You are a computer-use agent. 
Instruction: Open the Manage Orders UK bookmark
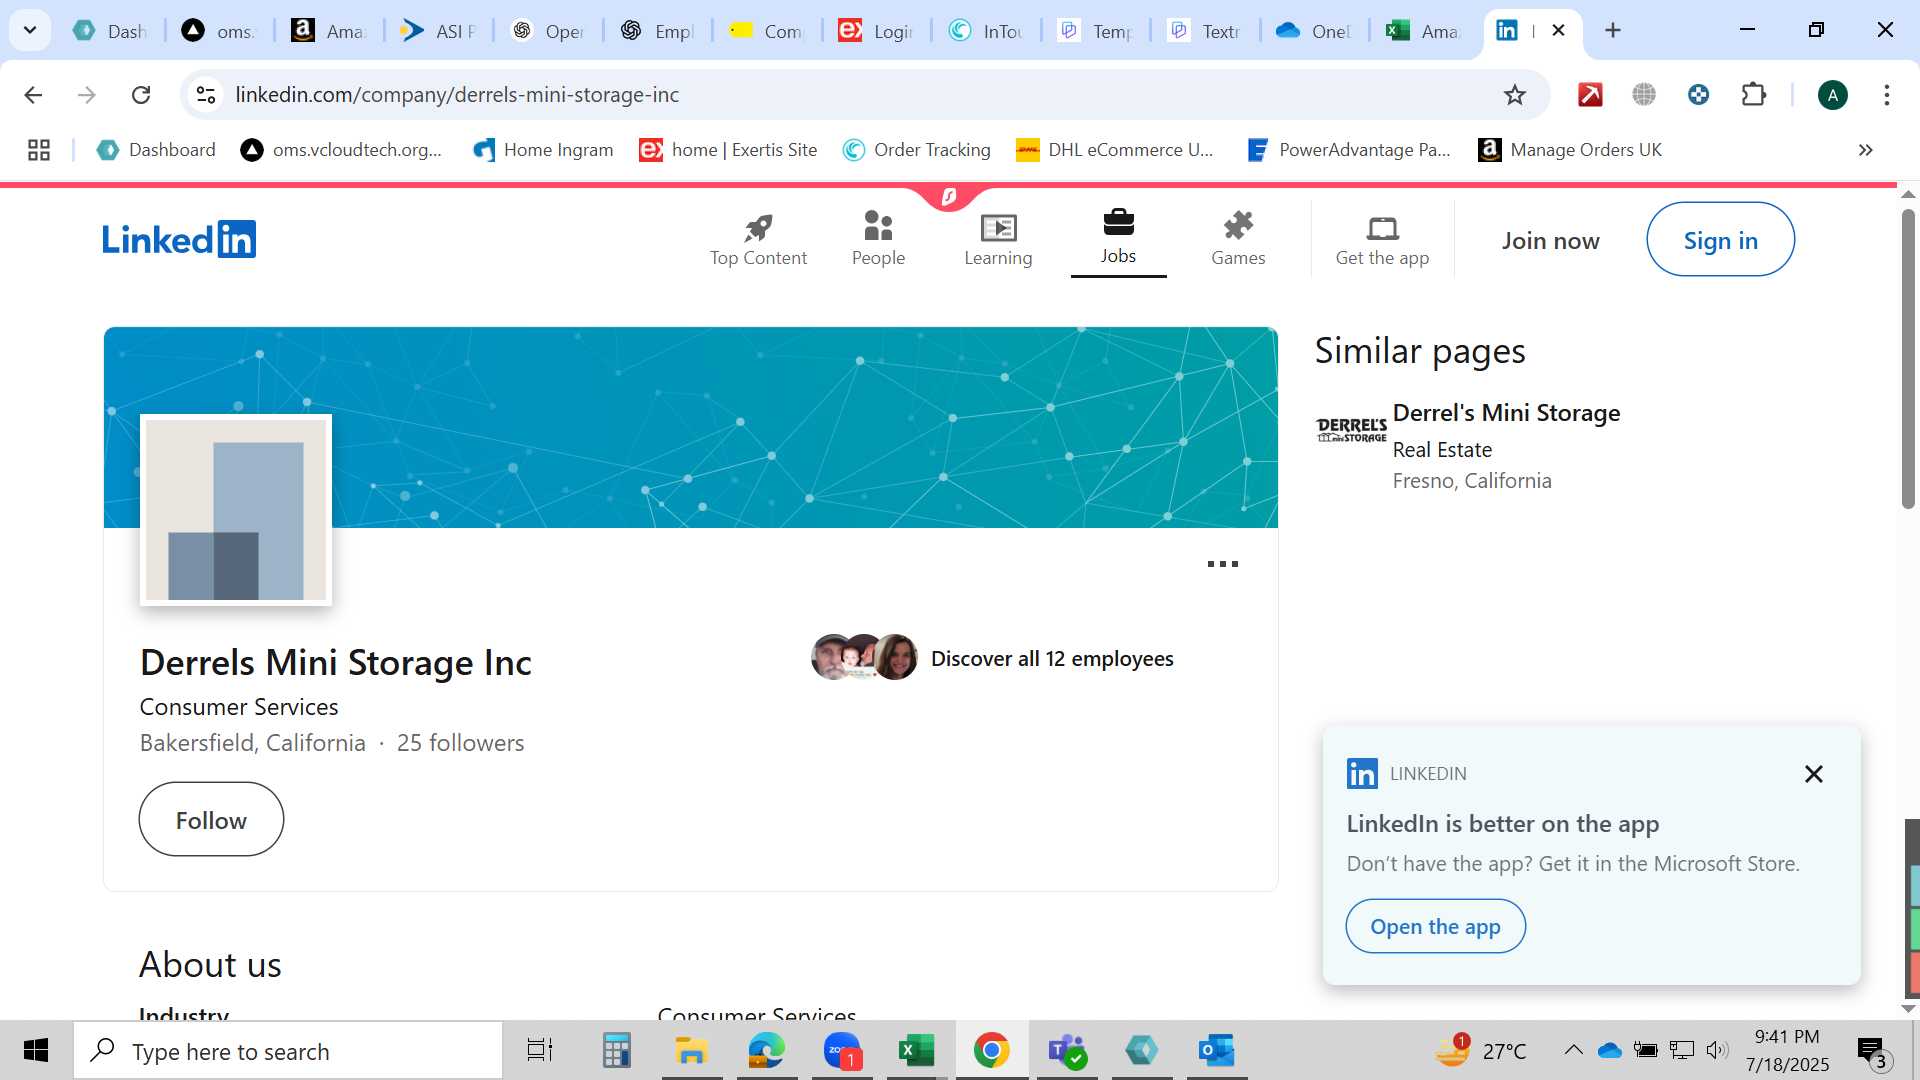pos(1570,150)
